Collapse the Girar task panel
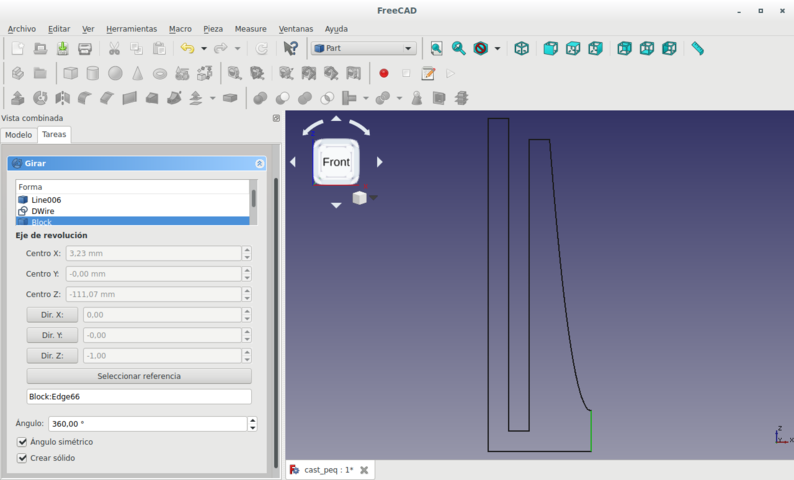The height and width of the screenshot is (480, 794). click(x=259, y=163)
